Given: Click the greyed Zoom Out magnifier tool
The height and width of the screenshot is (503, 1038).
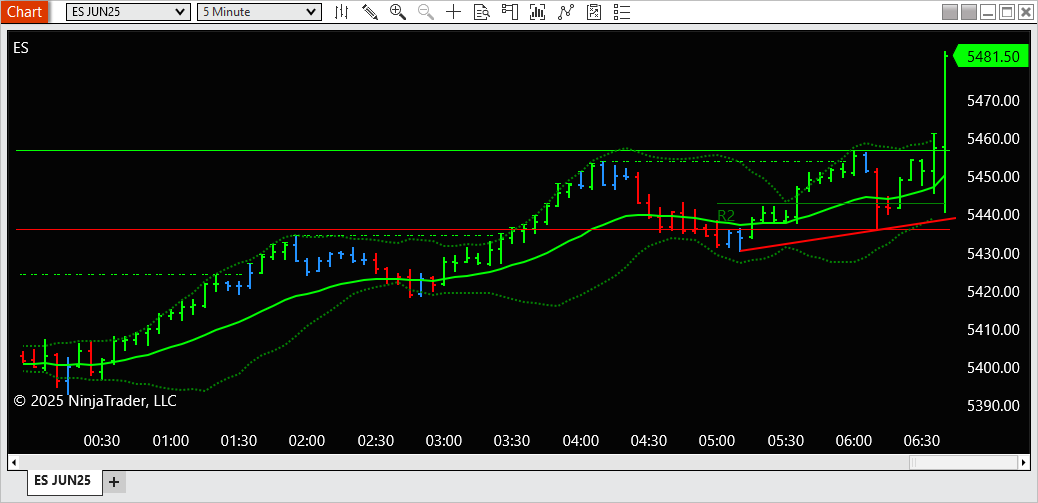Looking at the screenshot, I should tap(426, 12).
